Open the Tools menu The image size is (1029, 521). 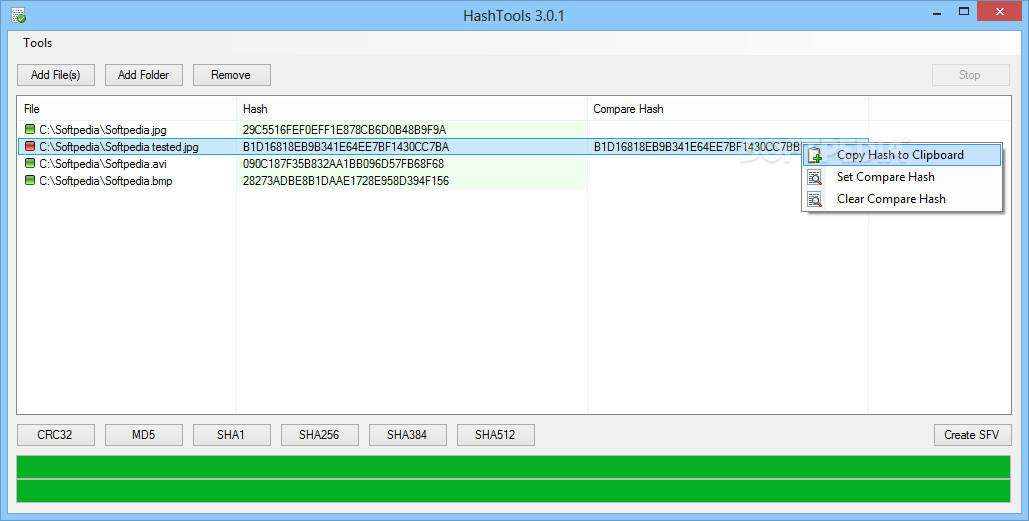coord(37,43)
